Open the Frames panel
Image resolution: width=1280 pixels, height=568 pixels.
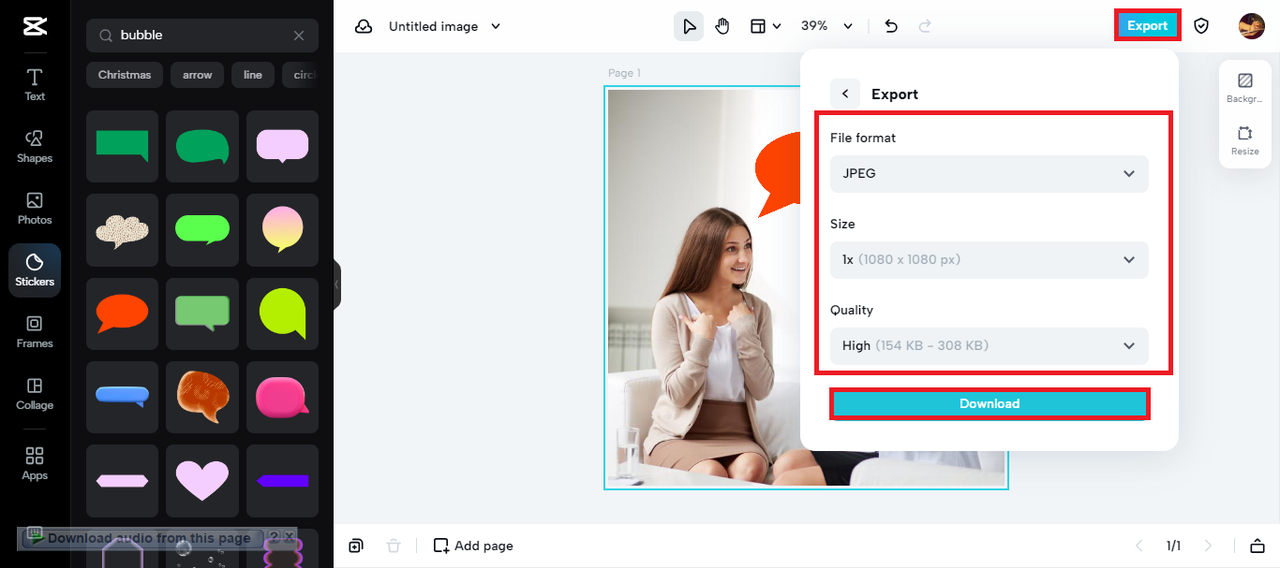point(34,332)
